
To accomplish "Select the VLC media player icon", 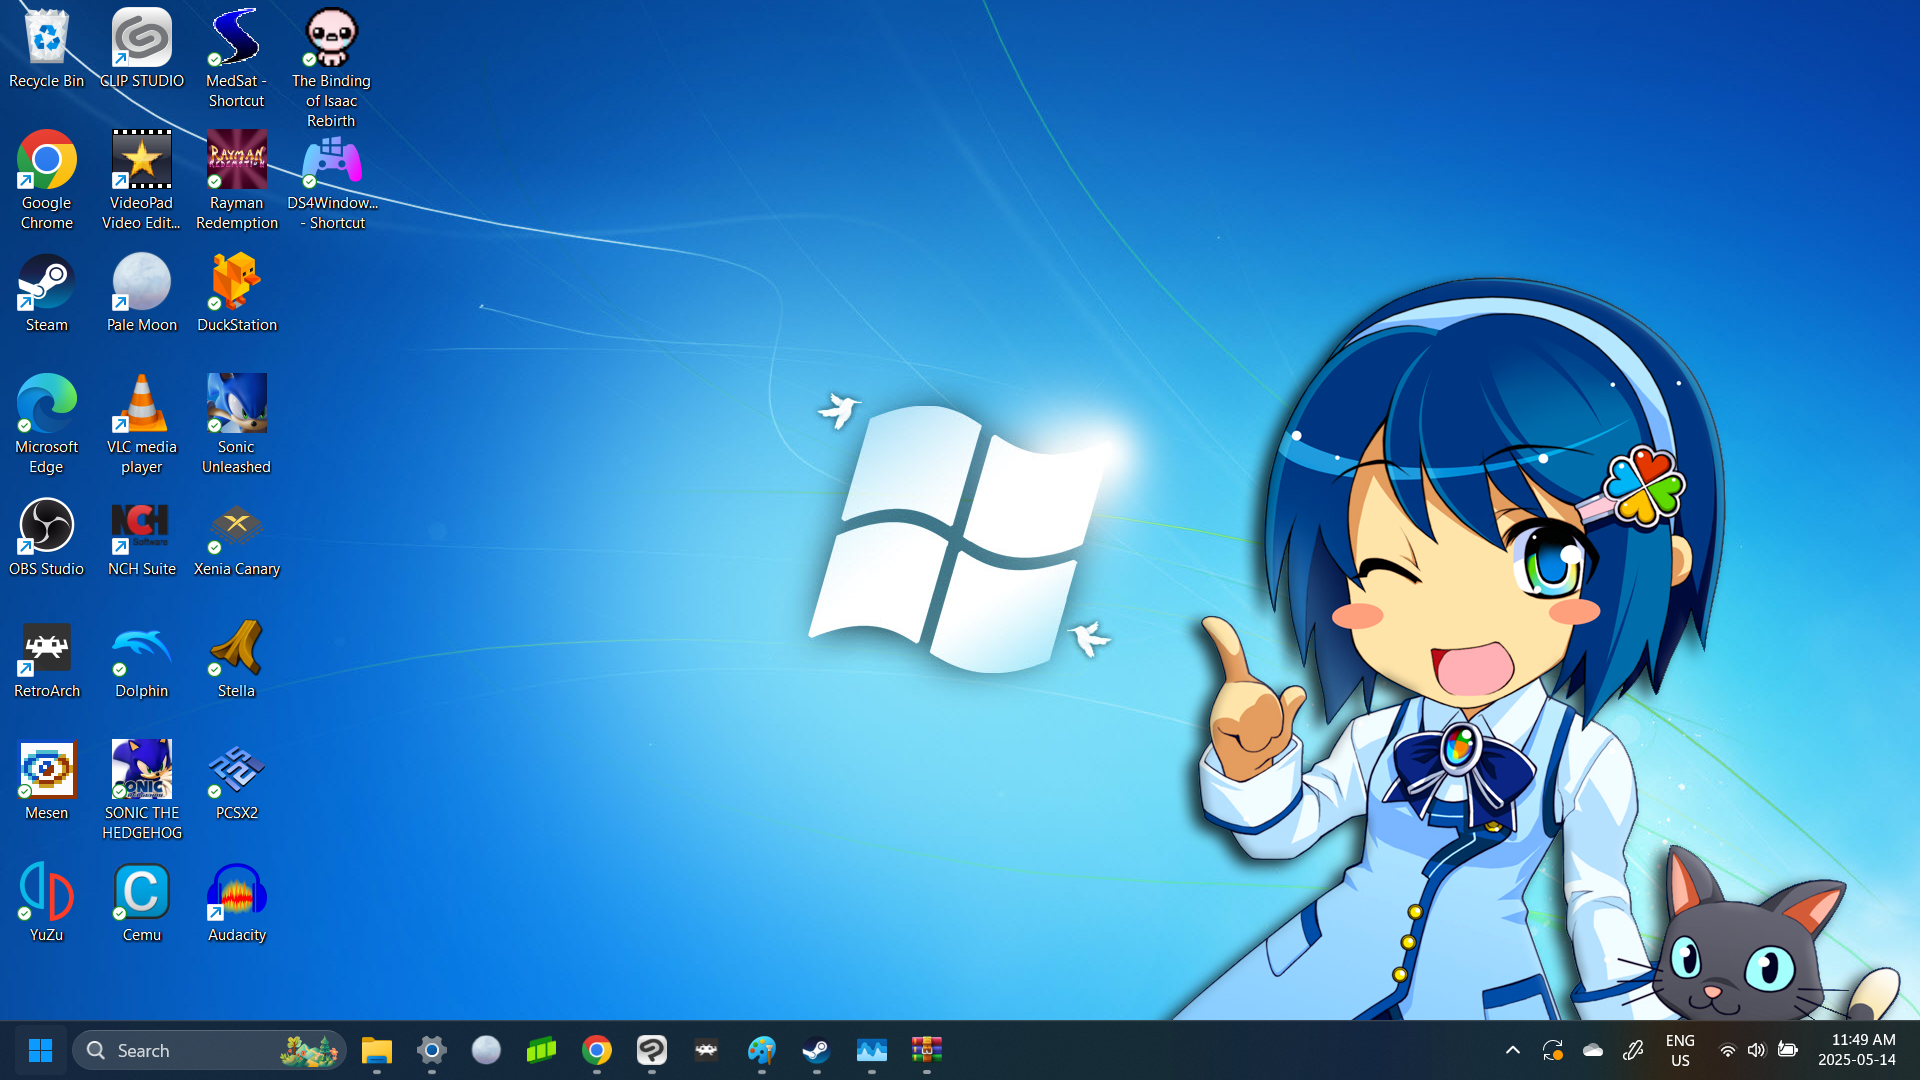I will pyautogui.click(x=141, y=425).
